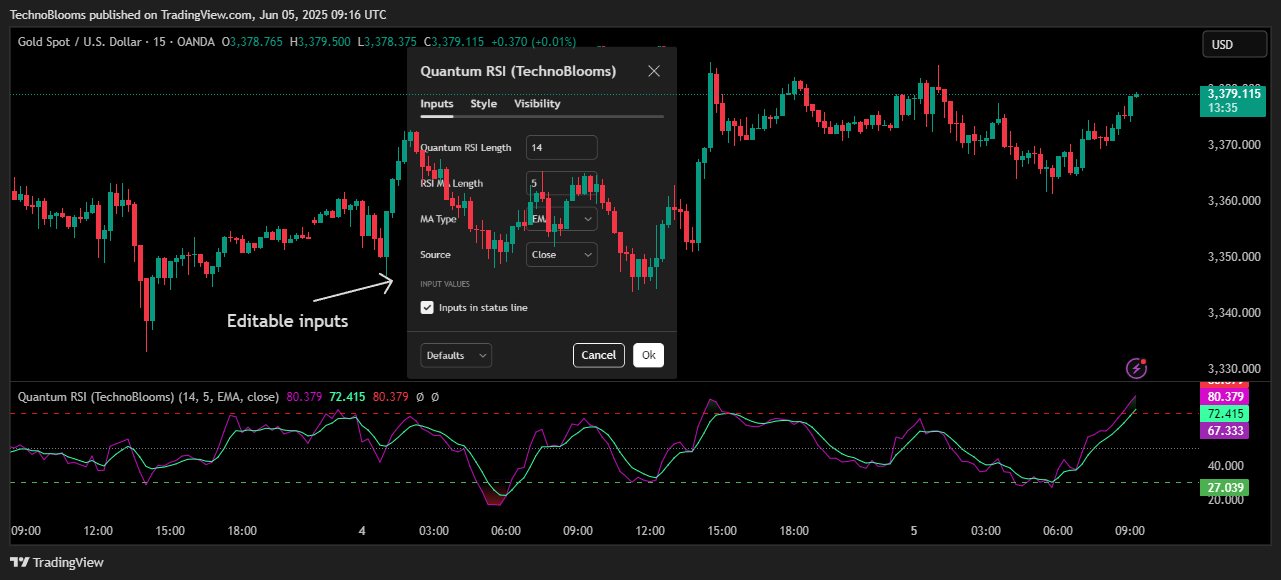Open the Source dropdown set to Close
Viewport: 1281px width, 580px height.
click(562, 254)
